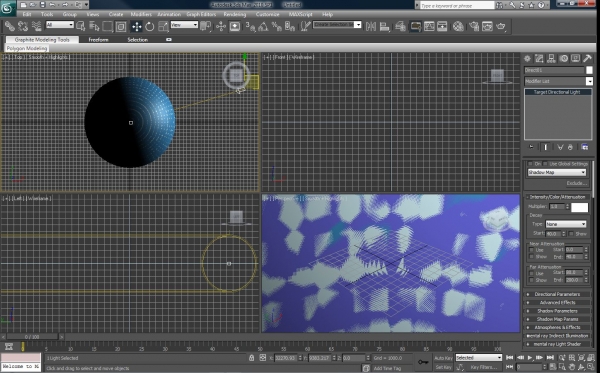600x373 pixels.
Task: Open the Edit menu
Action: coord(27,14)
